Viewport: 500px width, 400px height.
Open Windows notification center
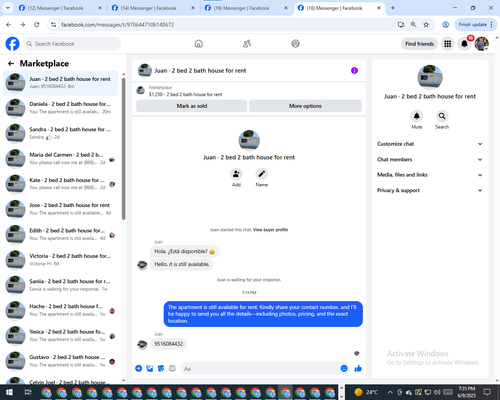pyautogui.click(x=487, y=392)
